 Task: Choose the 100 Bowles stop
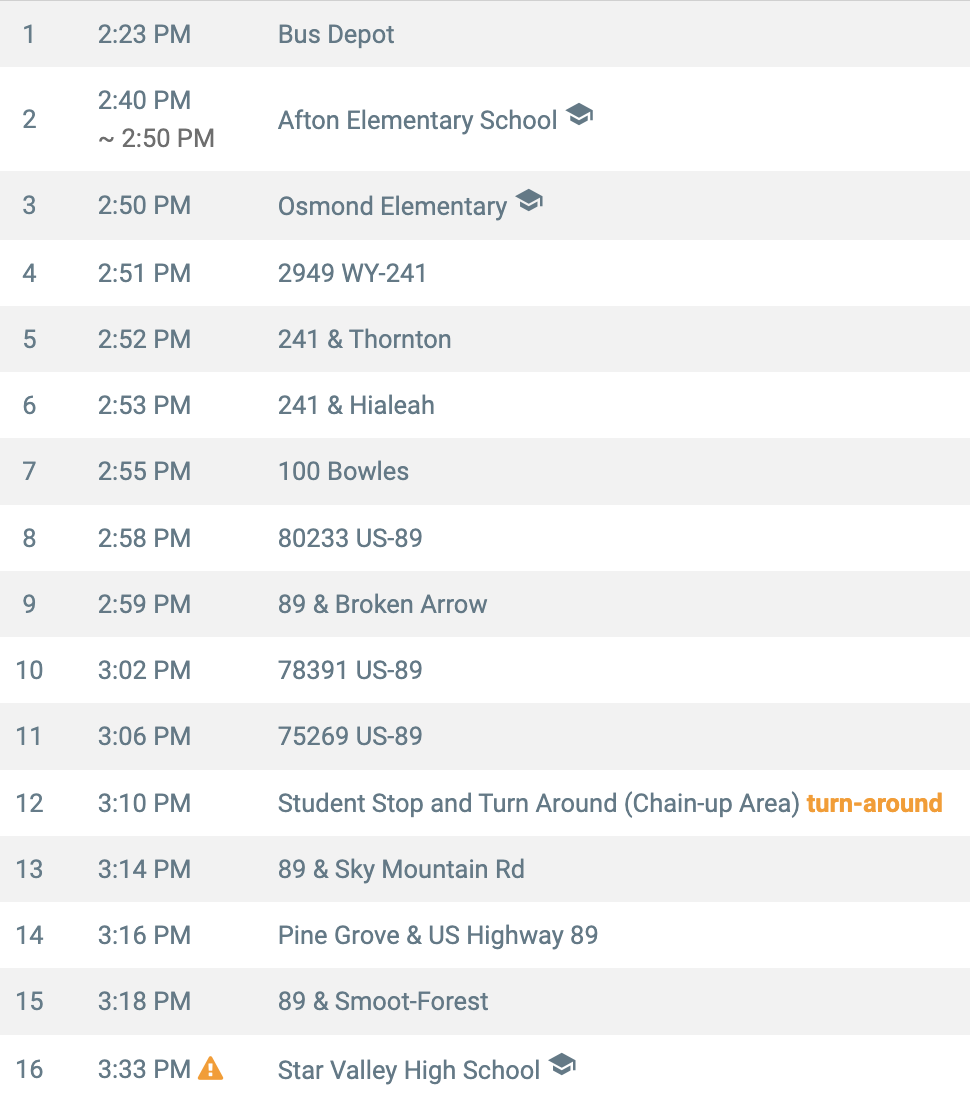485,471
